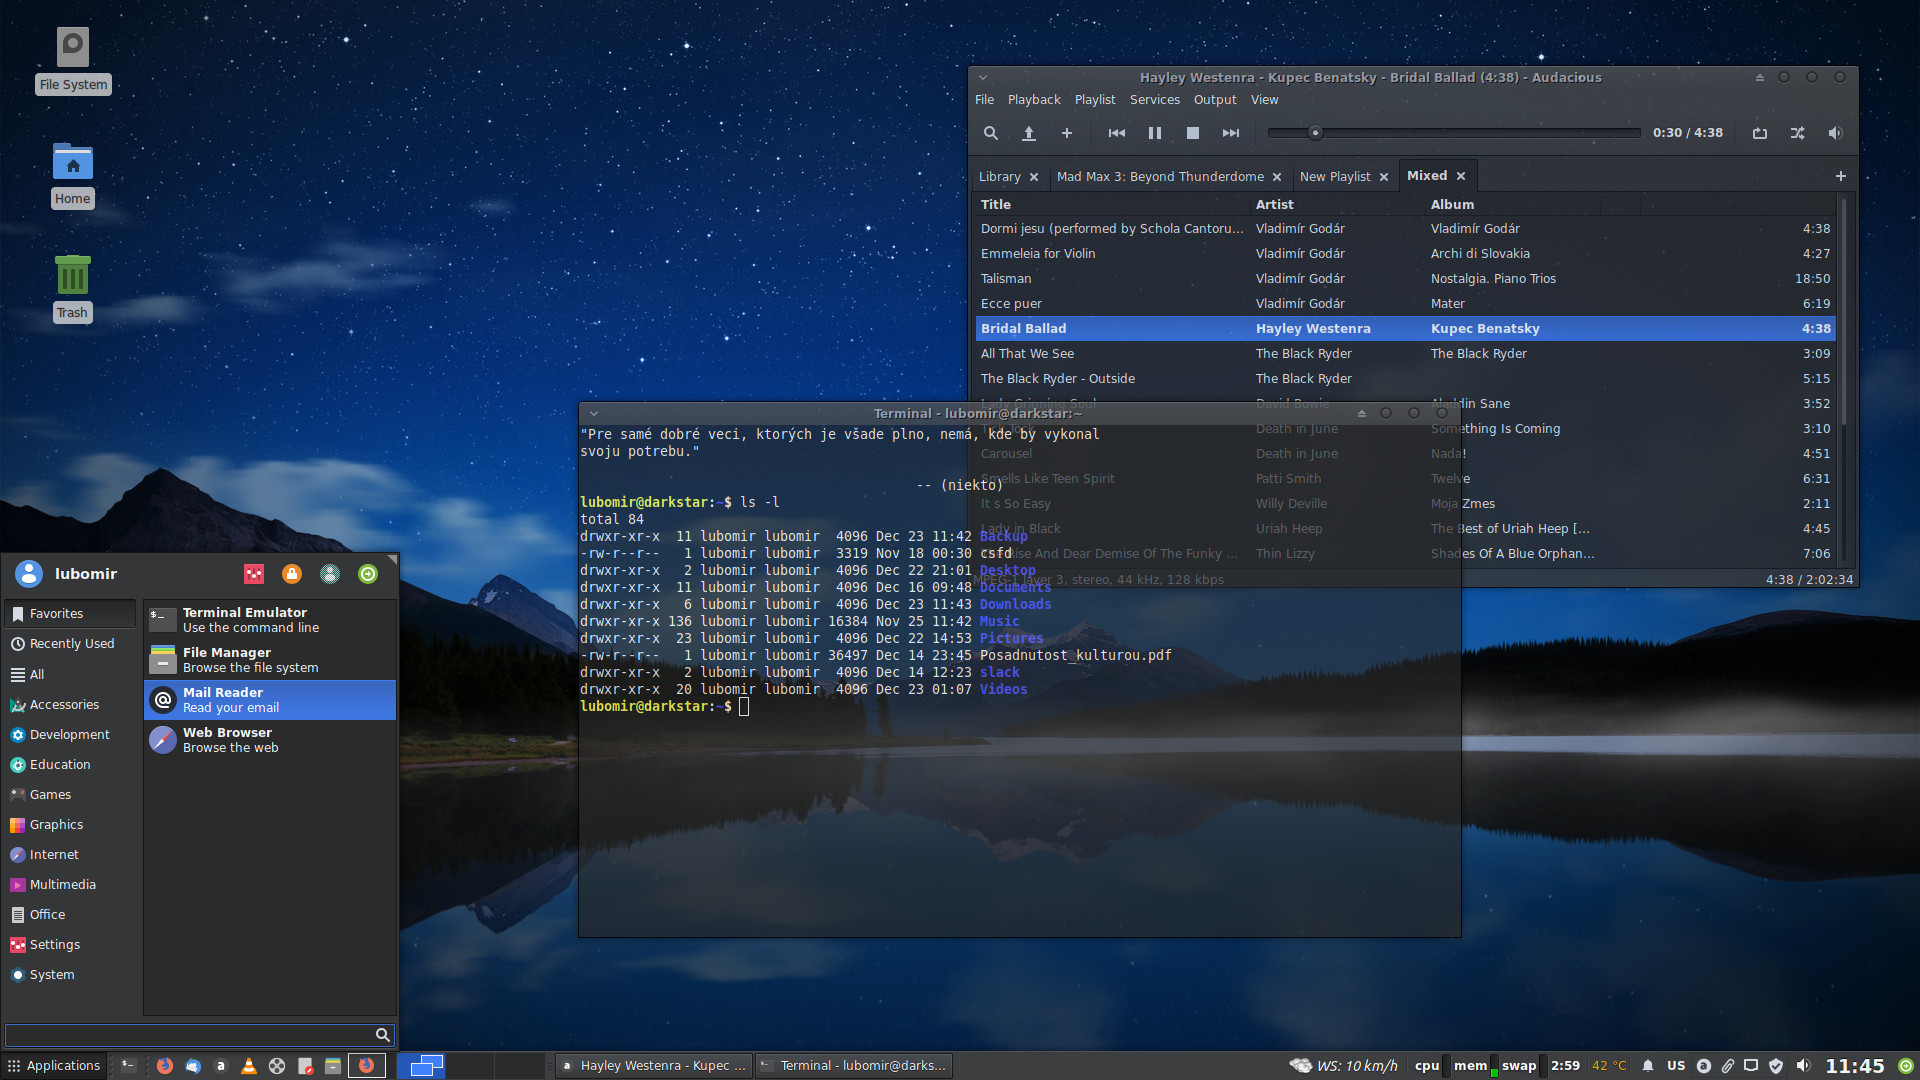Switch to Mad Max 3: Beyond Thunderdome tab
1920x1080 pixels.
tap(1160, 177)
